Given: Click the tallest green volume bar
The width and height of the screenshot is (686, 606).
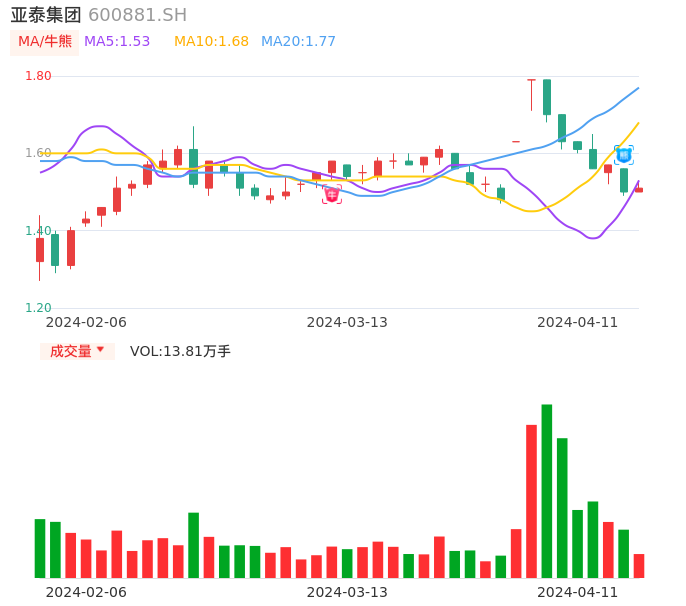Looking at the screenshot, I should pyautogui.click(x=547, y=490).
